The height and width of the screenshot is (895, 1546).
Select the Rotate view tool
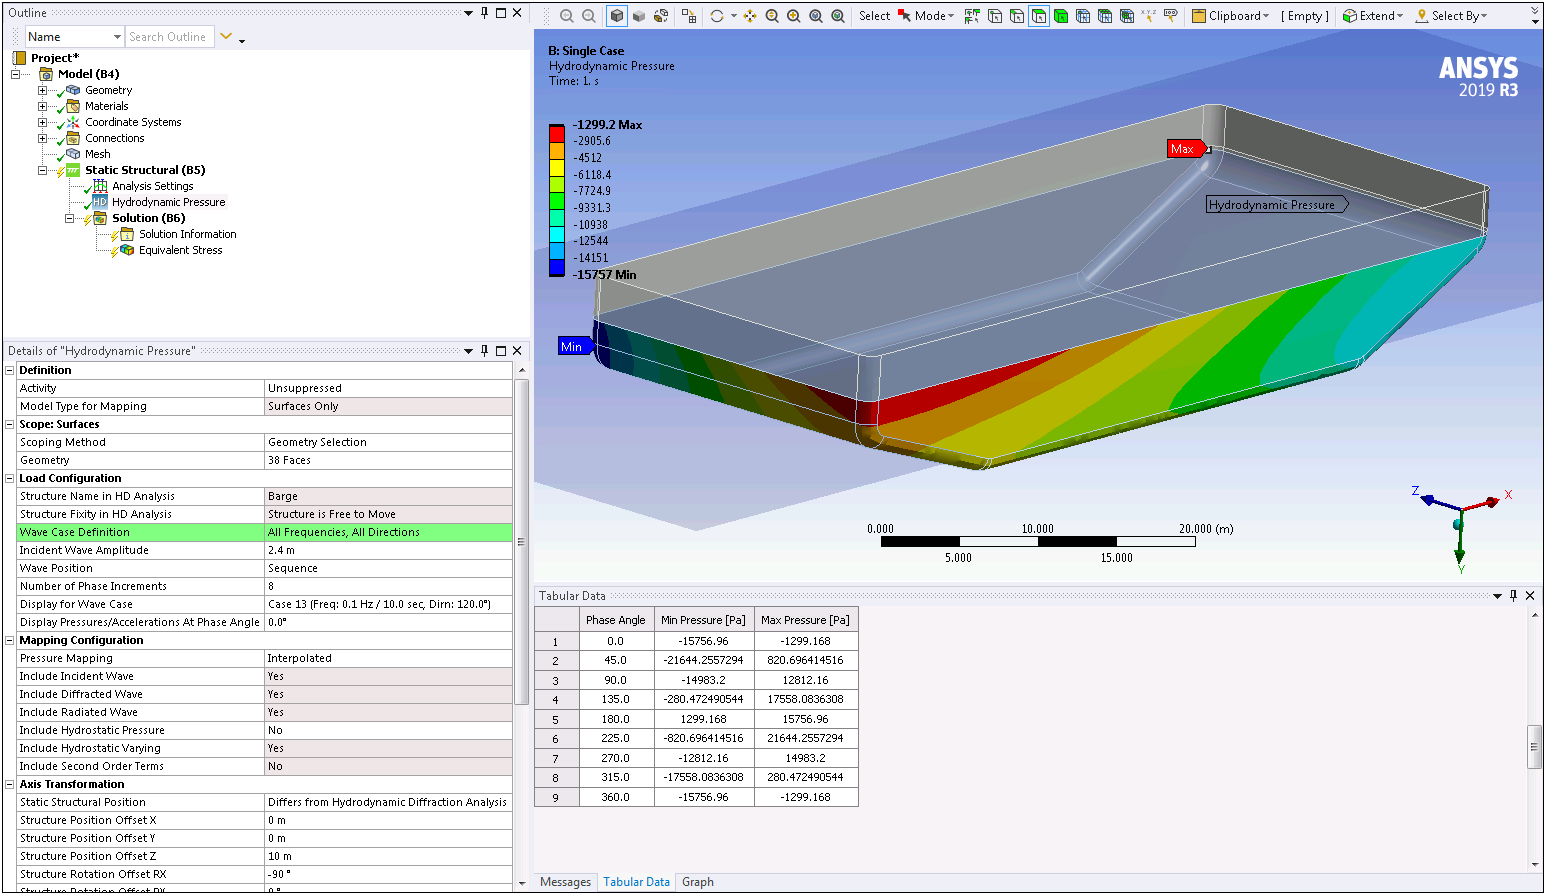pos(717,16)
